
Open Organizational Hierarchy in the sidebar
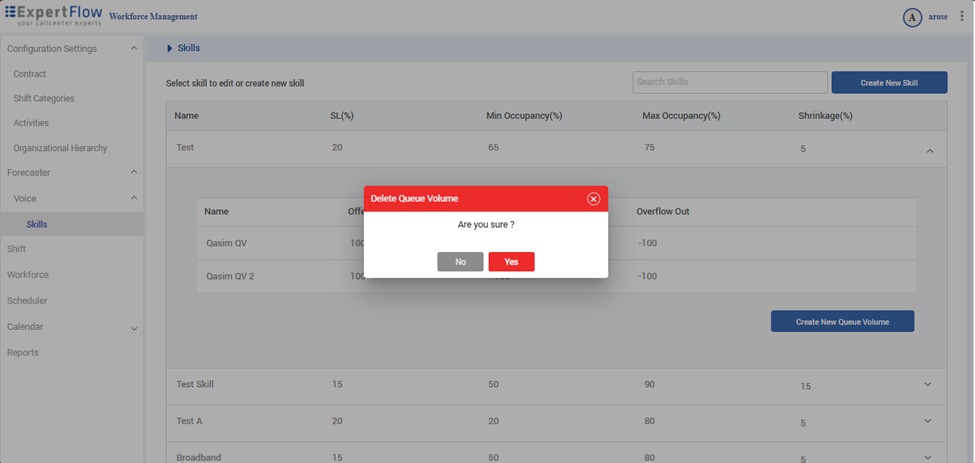click(60, 148)
